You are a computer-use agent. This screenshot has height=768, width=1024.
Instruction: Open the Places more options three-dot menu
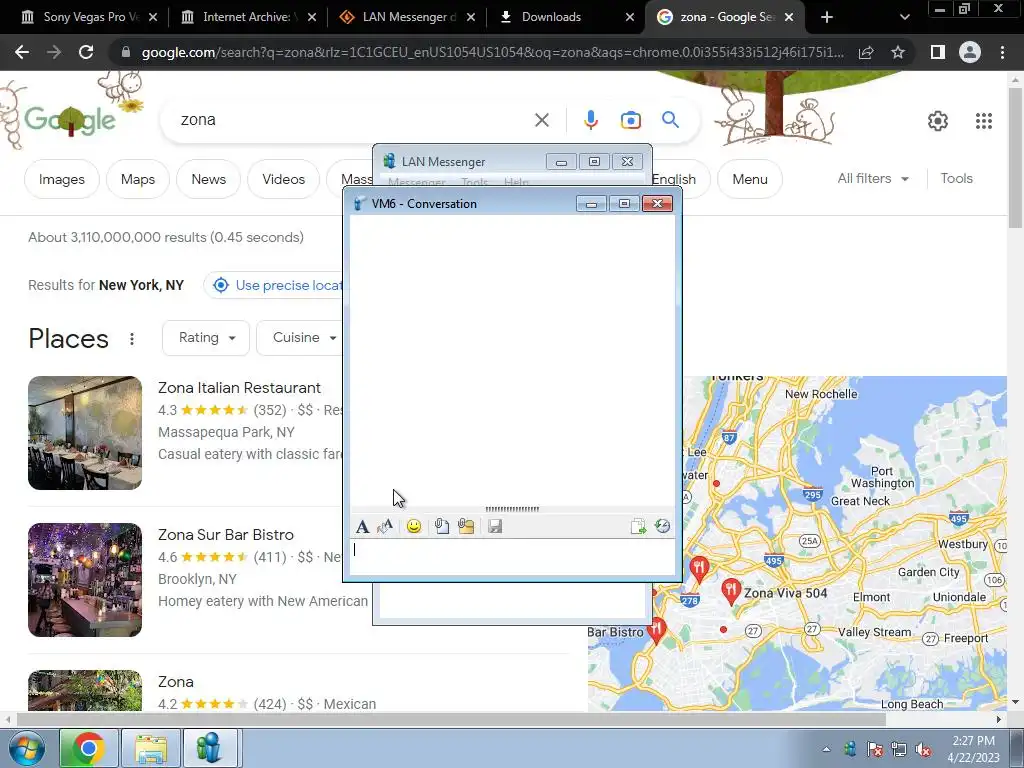tap(132, 339)
